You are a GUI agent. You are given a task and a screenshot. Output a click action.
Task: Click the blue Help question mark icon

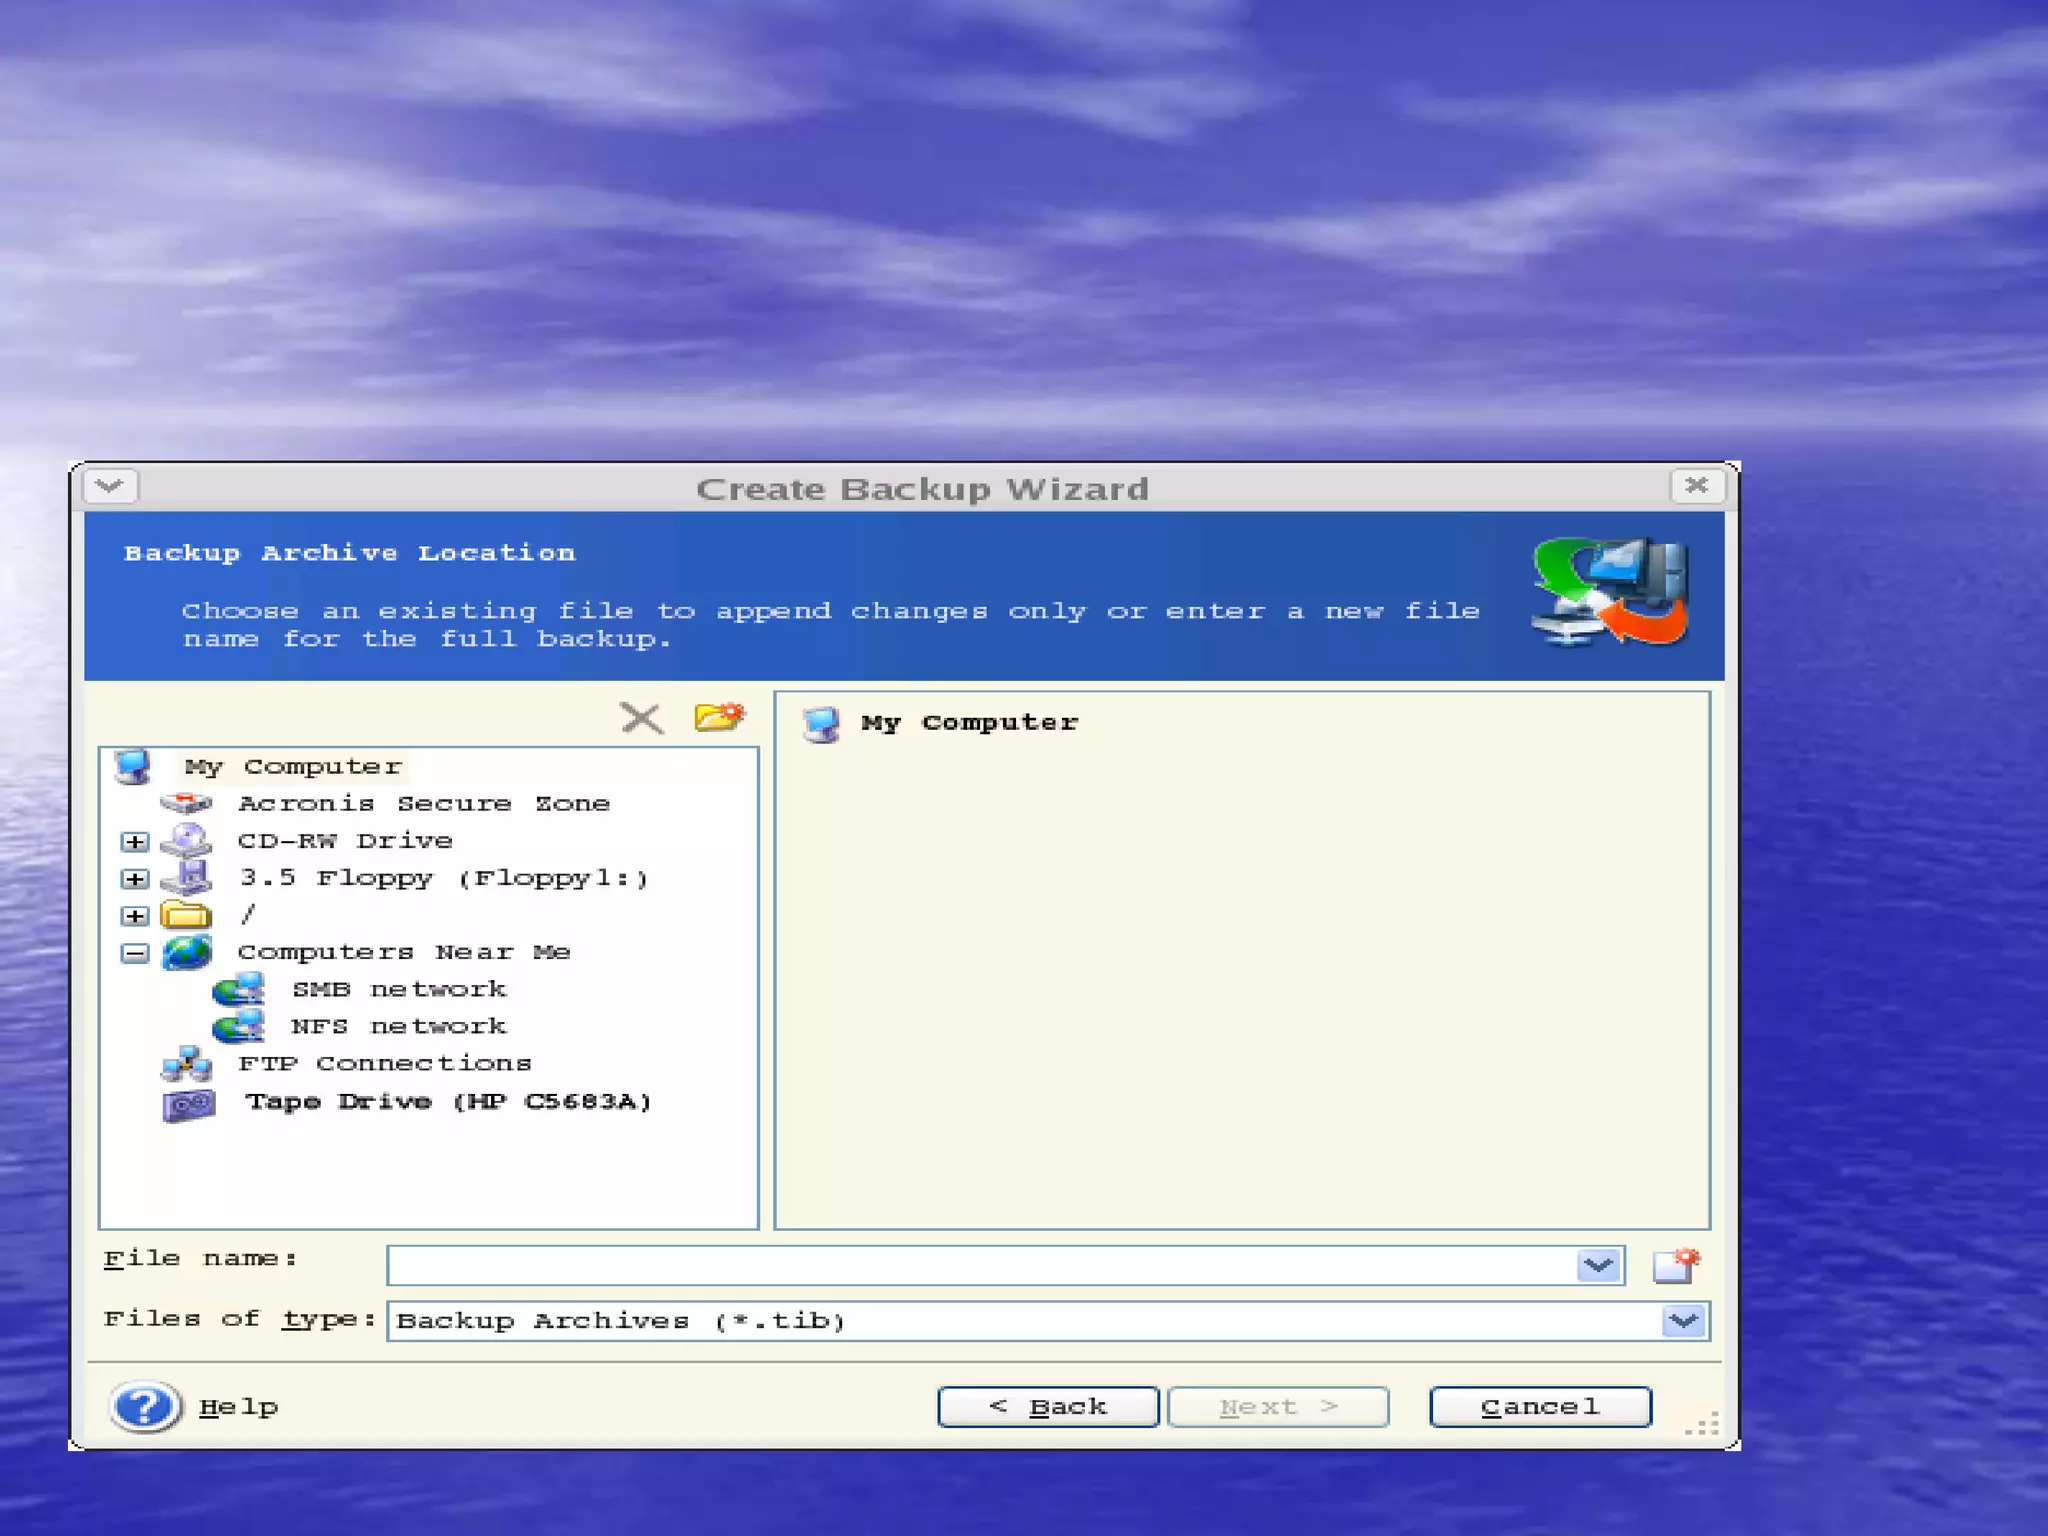pyautogui.click(x=145, y=1406)
